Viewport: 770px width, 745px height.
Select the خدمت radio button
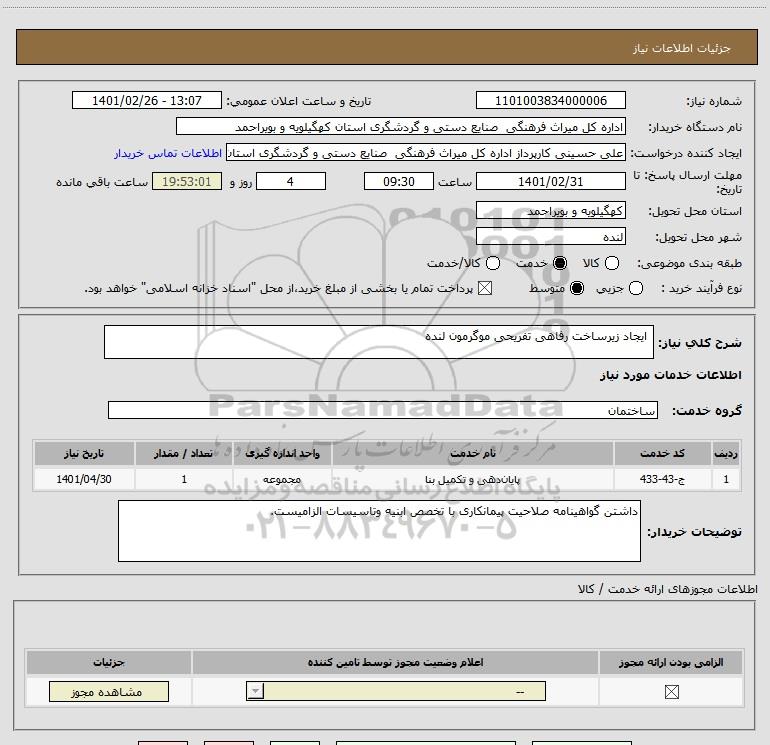point(559,263)
